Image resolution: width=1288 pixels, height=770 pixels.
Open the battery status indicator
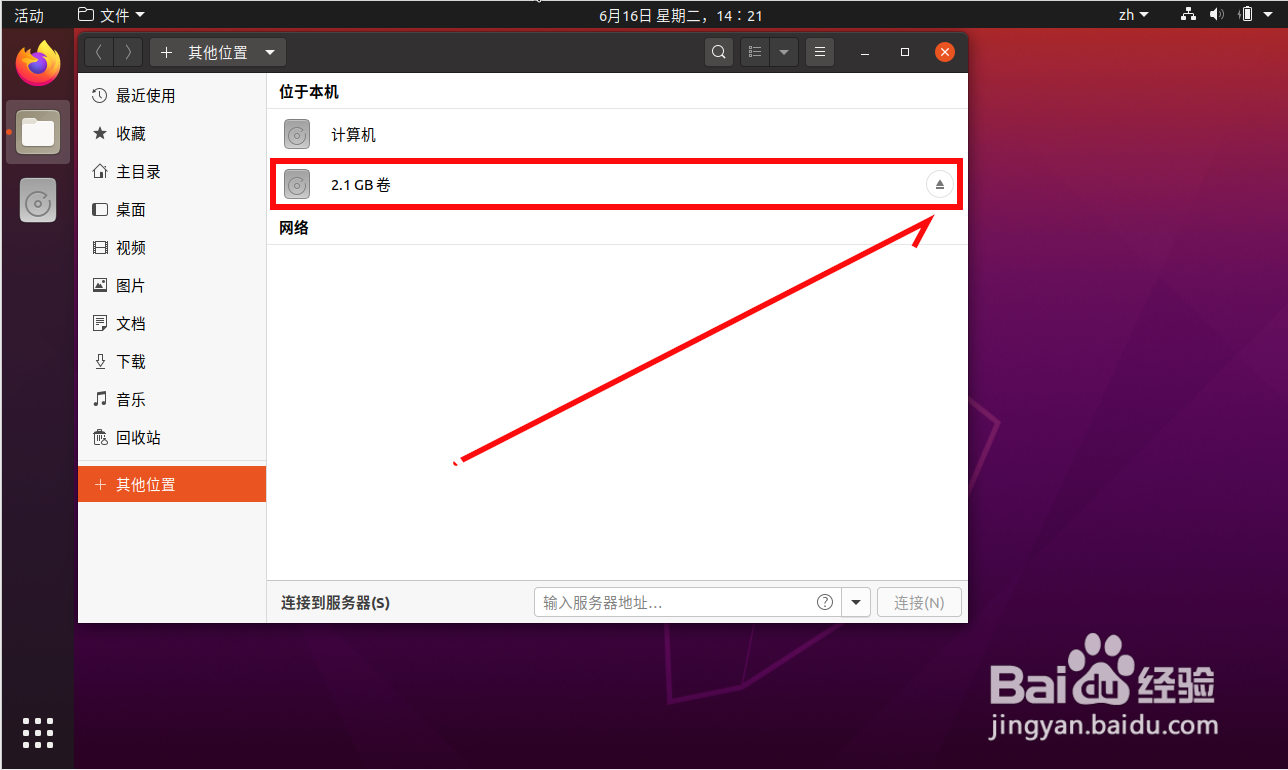point(1246,15)
